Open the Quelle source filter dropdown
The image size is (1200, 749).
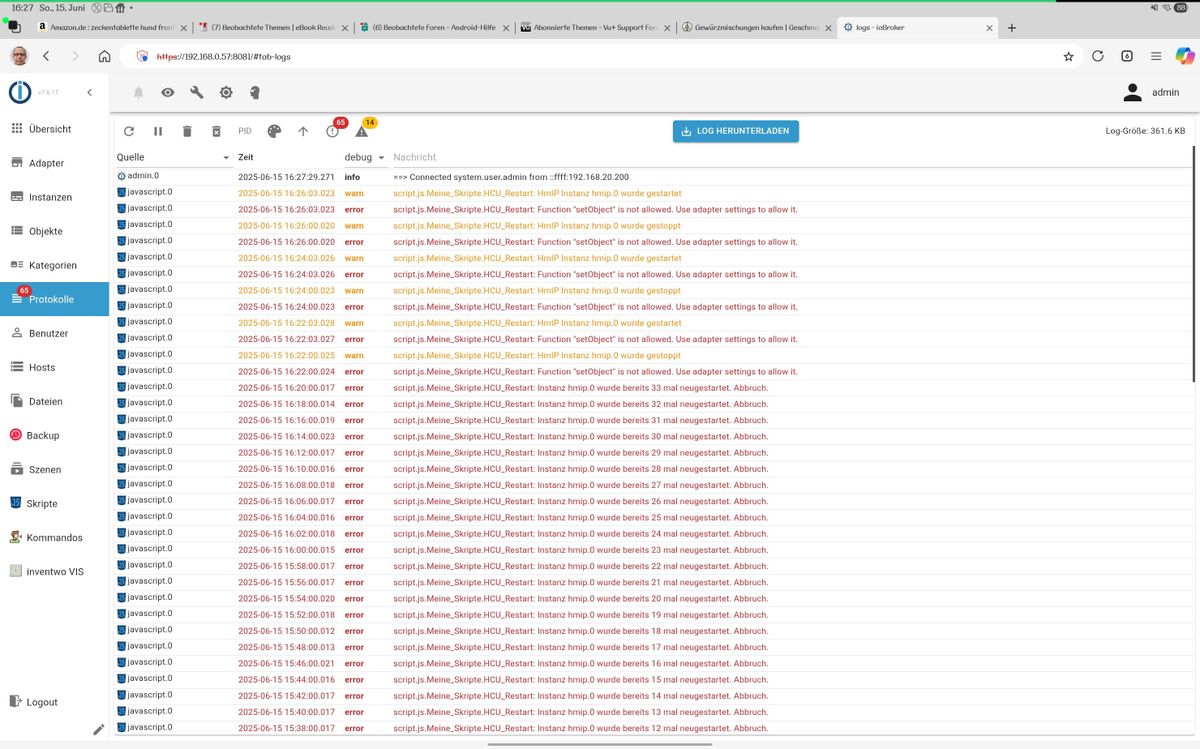tap(226, 158)
